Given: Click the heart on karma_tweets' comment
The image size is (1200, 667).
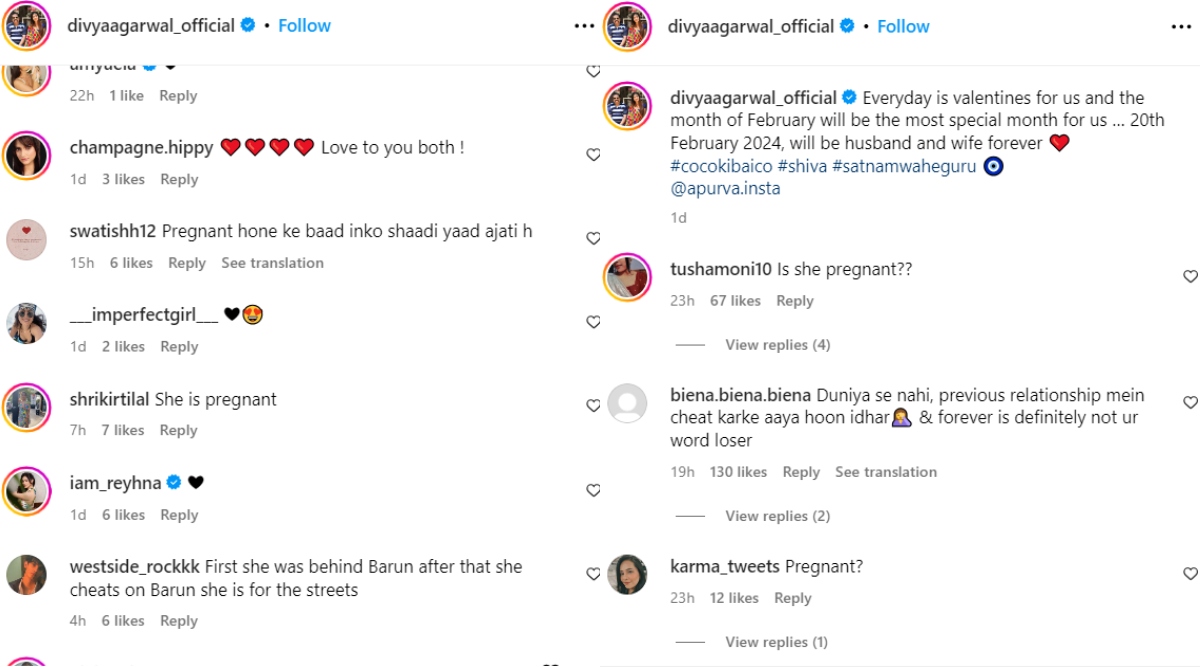Looking at the screenshot, I should click(x=1190, y=574).
